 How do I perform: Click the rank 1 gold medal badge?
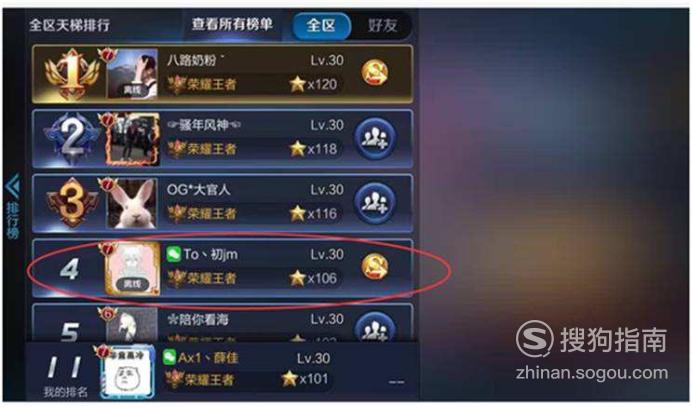(x=72, y=74)
